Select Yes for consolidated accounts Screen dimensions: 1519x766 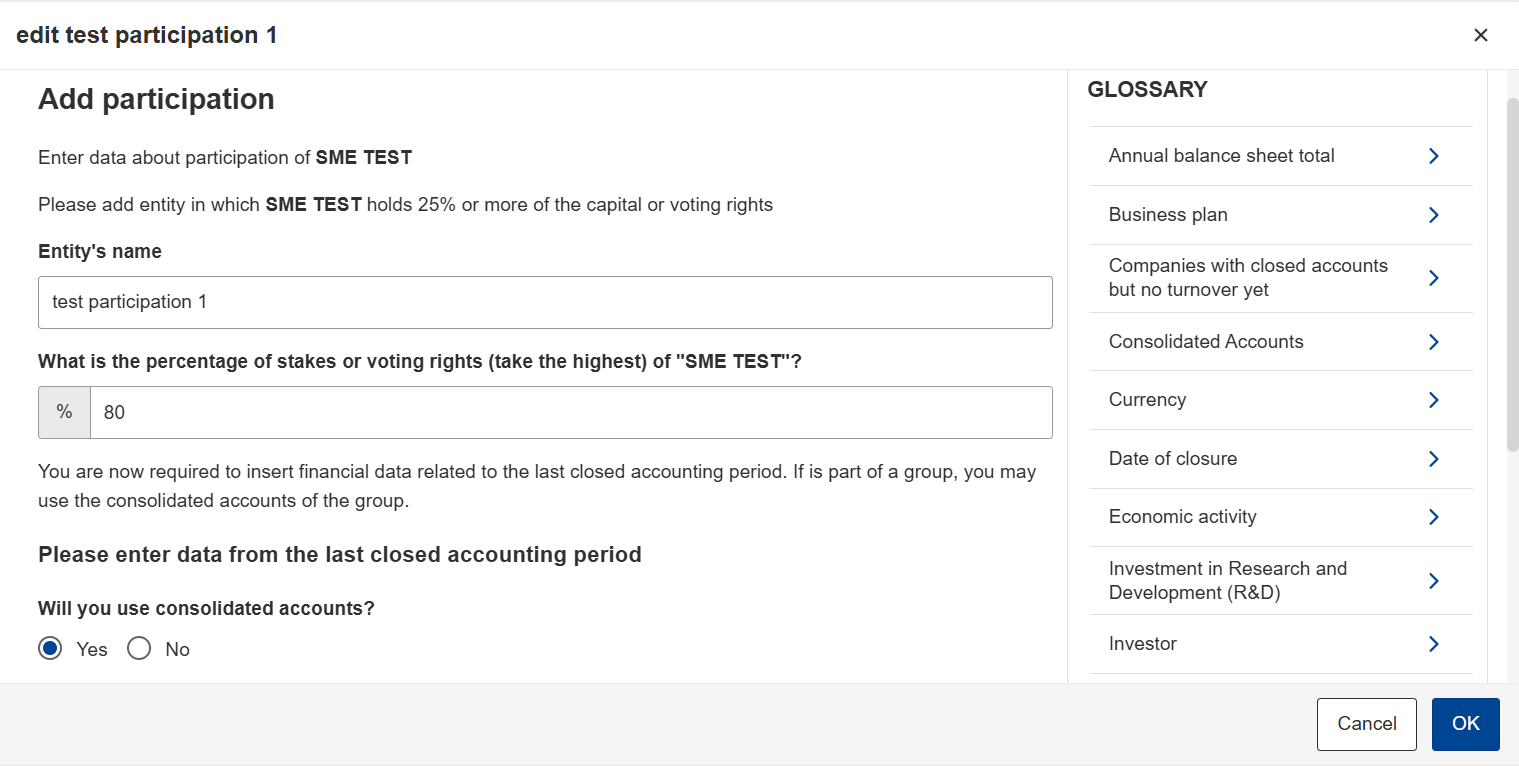click(x=50, y=649)
